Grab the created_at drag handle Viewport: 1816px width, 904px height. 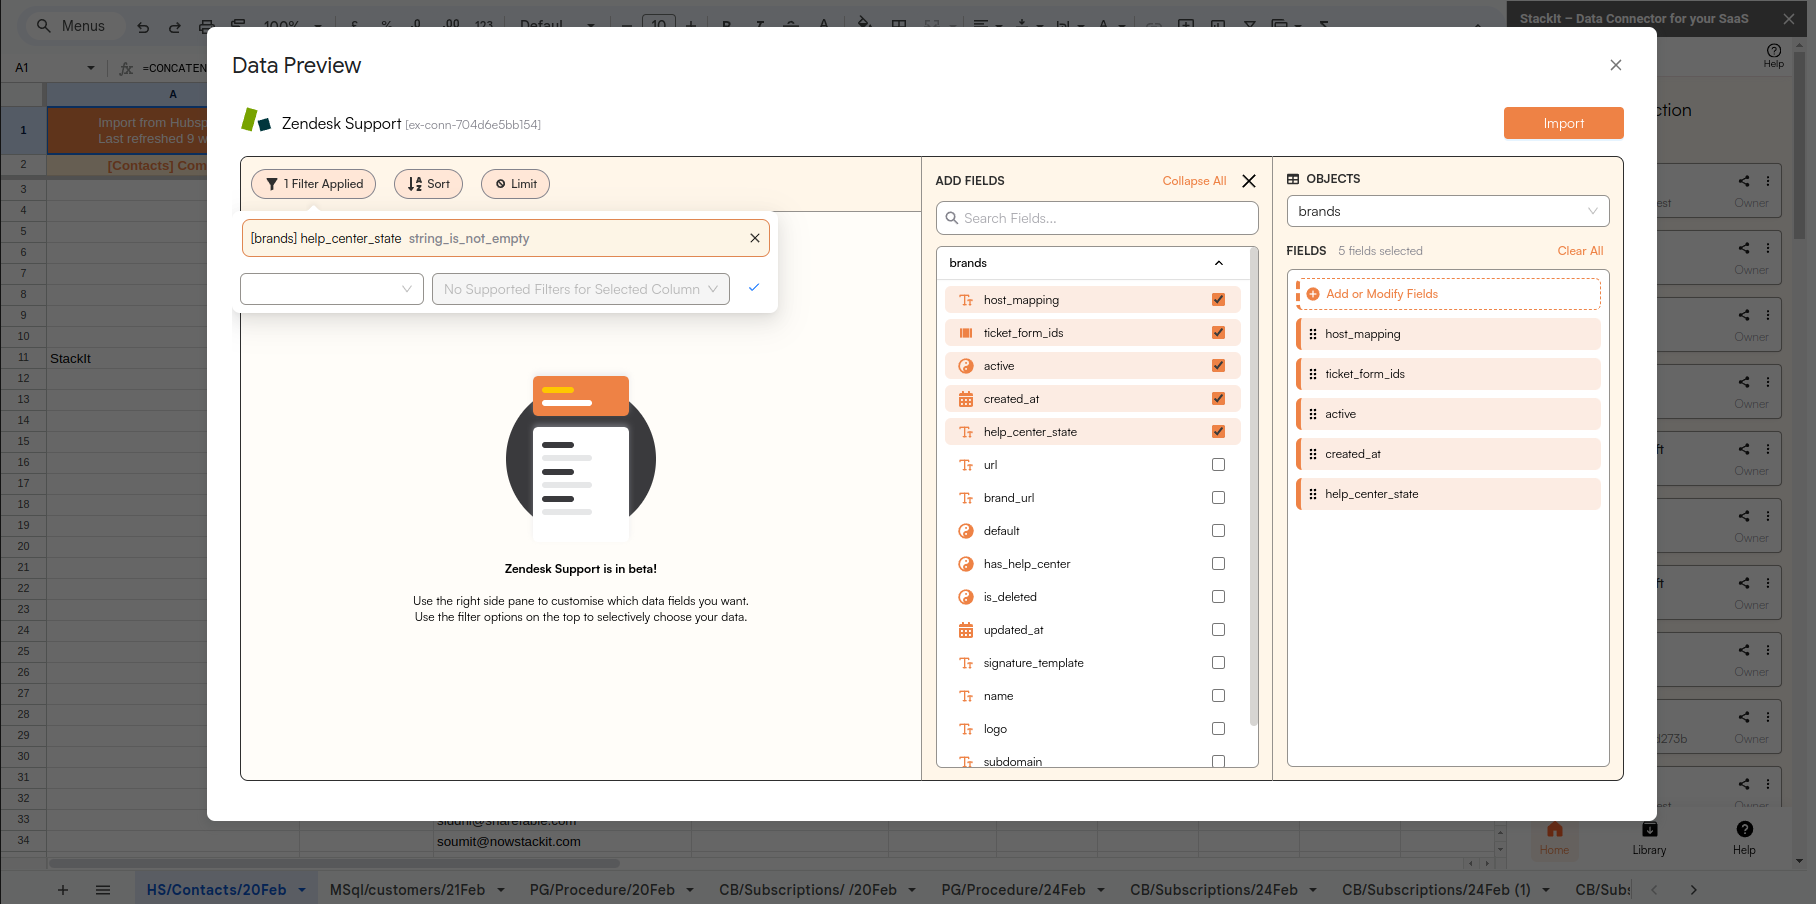coord(1313,454)
